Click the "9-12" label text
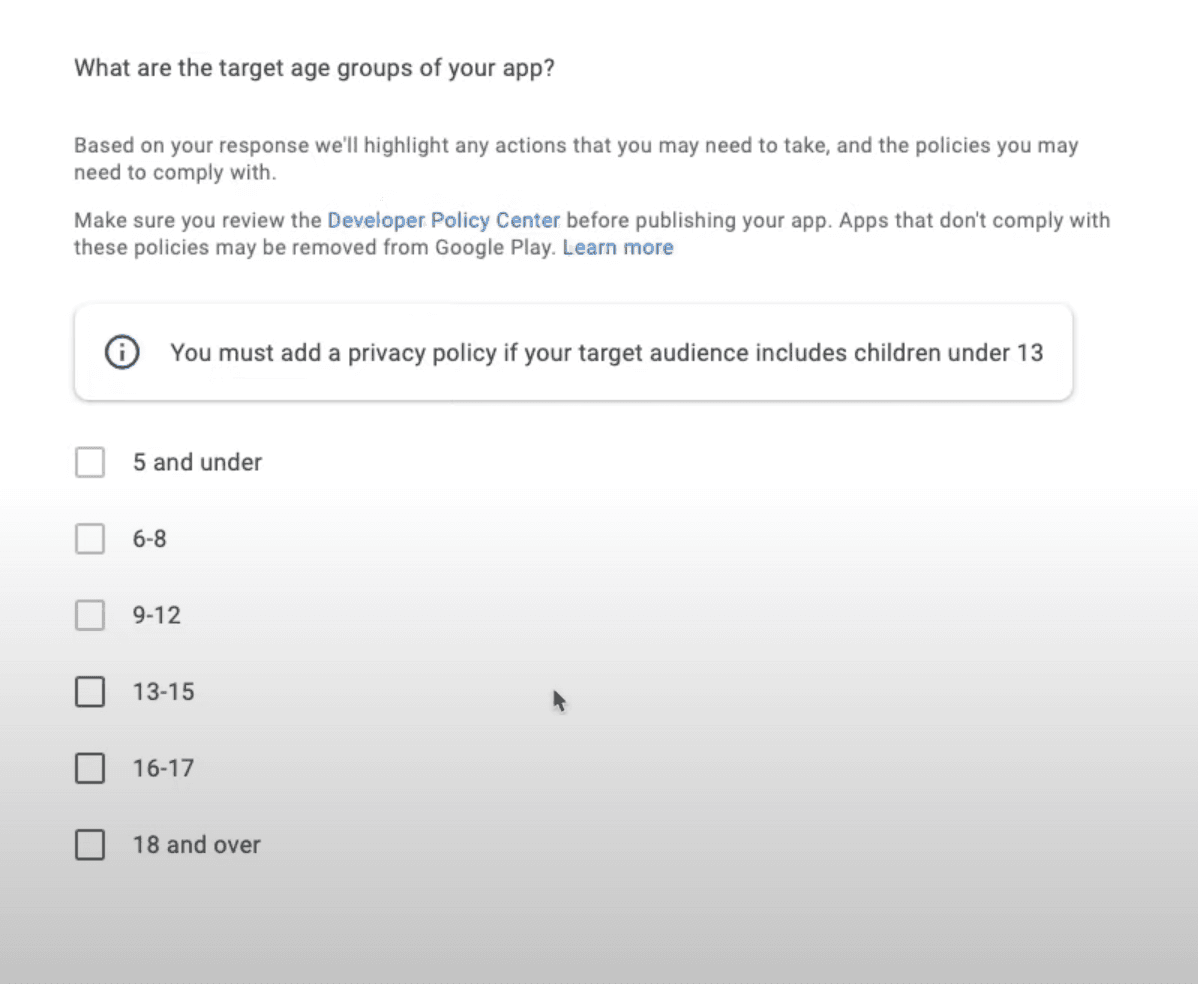Viewport: 1198px width, 984px height. click(x=157, y=615)
